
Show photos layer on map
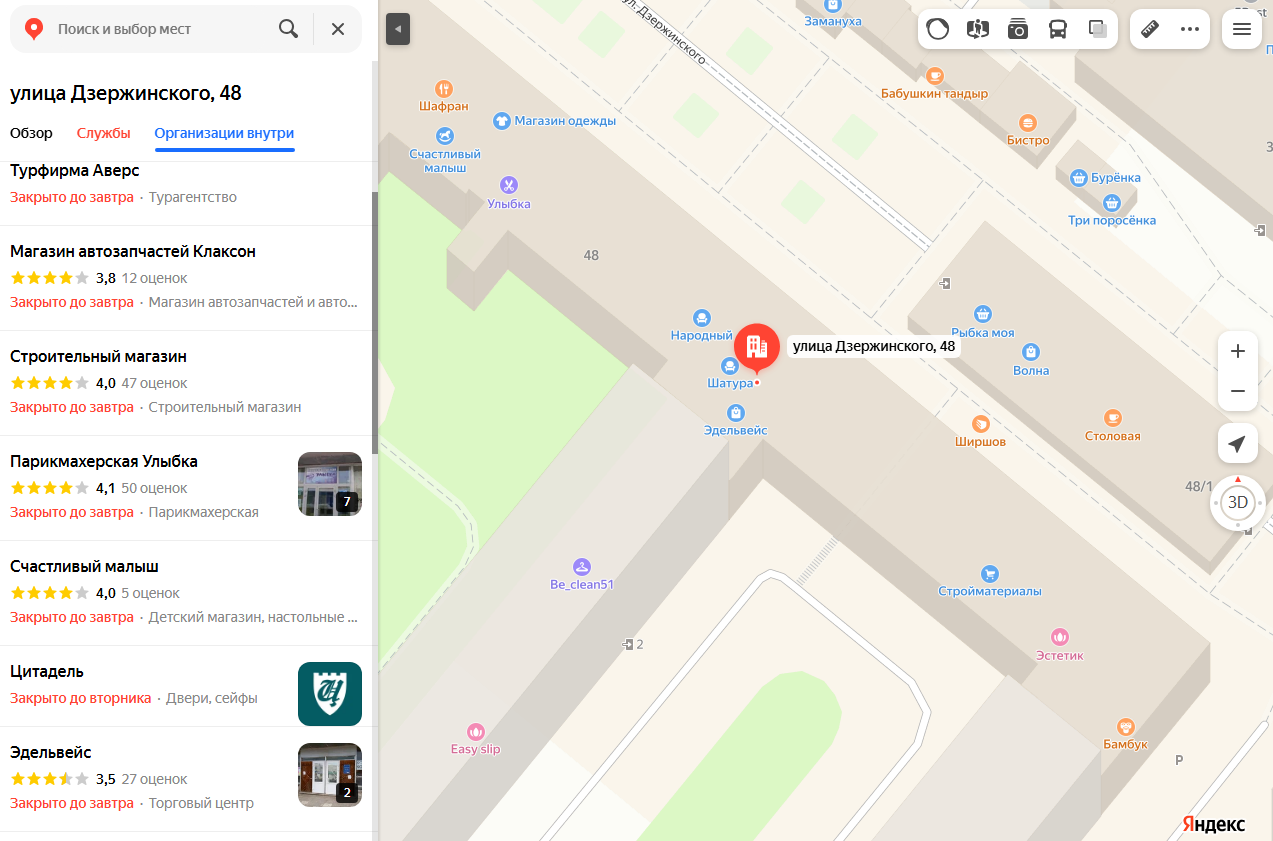pos(1018,29)
